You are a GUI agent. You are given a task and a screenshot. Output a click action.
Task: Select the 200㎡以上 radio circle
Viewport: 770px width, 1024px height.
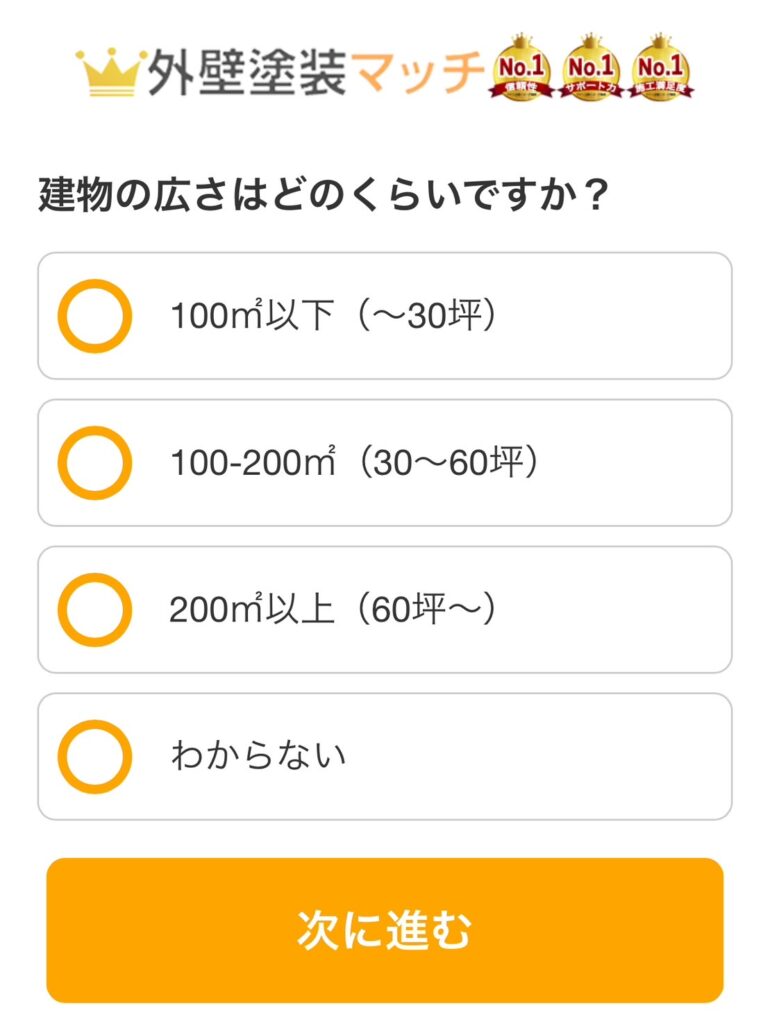[x=95, y=610]
